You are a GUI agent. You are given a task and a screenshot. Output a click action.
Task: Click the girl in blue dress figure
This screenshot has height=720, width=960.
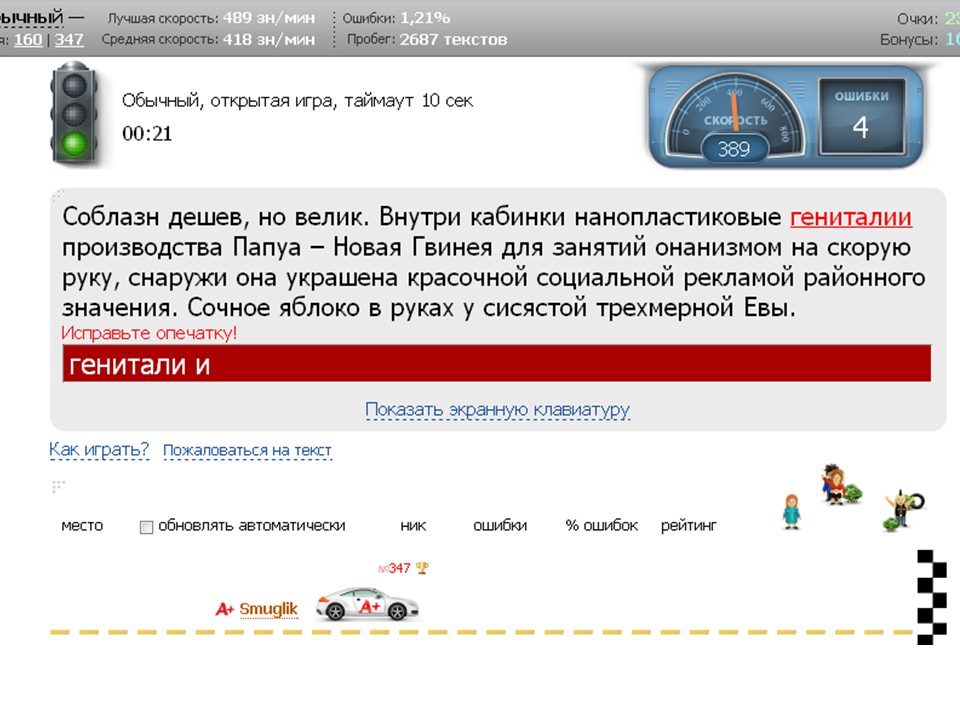tap(792, 512)
